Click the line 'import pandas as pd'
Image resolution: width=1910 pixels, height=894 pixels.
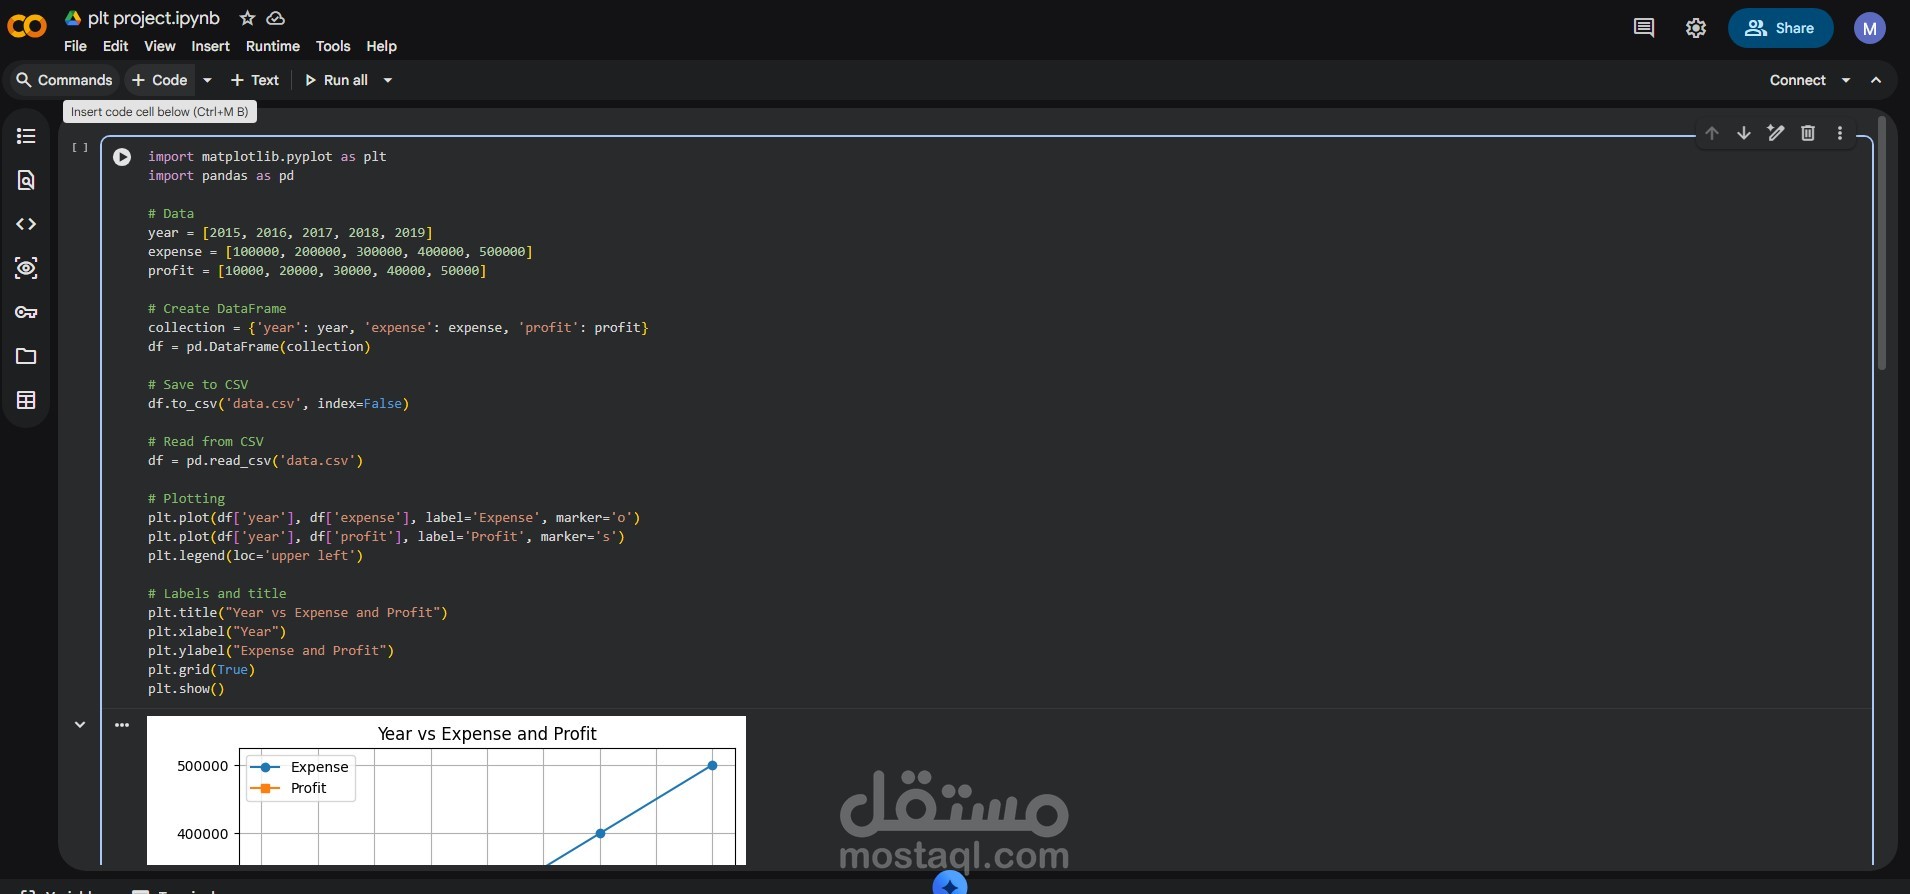click(x=221, y=175)
